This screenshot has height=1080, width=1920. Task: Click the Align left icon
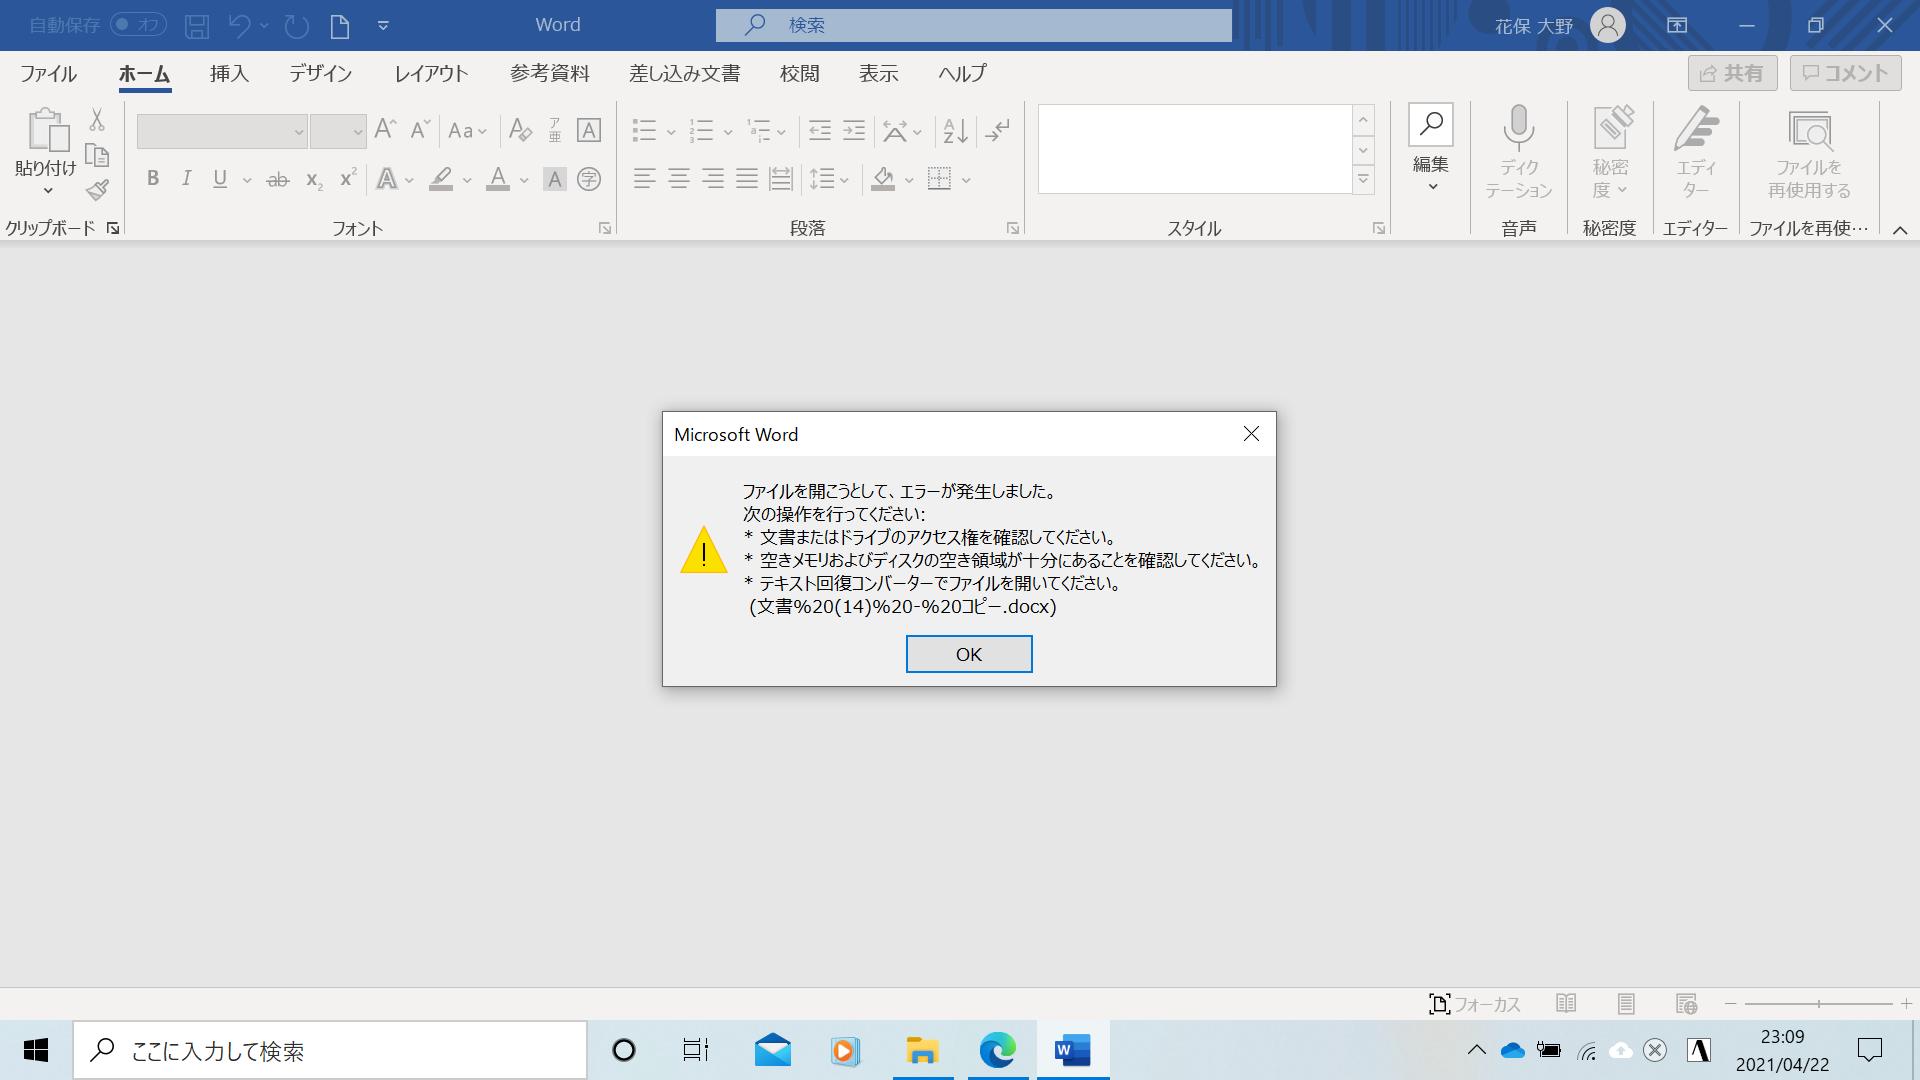[x=645, y=179]
